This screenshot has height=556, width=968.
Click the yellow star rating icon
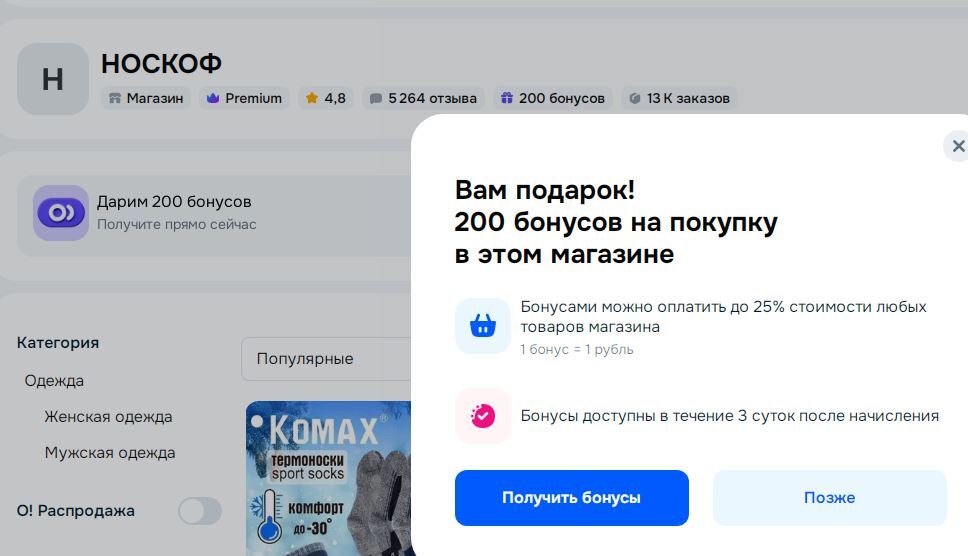pyautogui.click(x=312, y=98)
